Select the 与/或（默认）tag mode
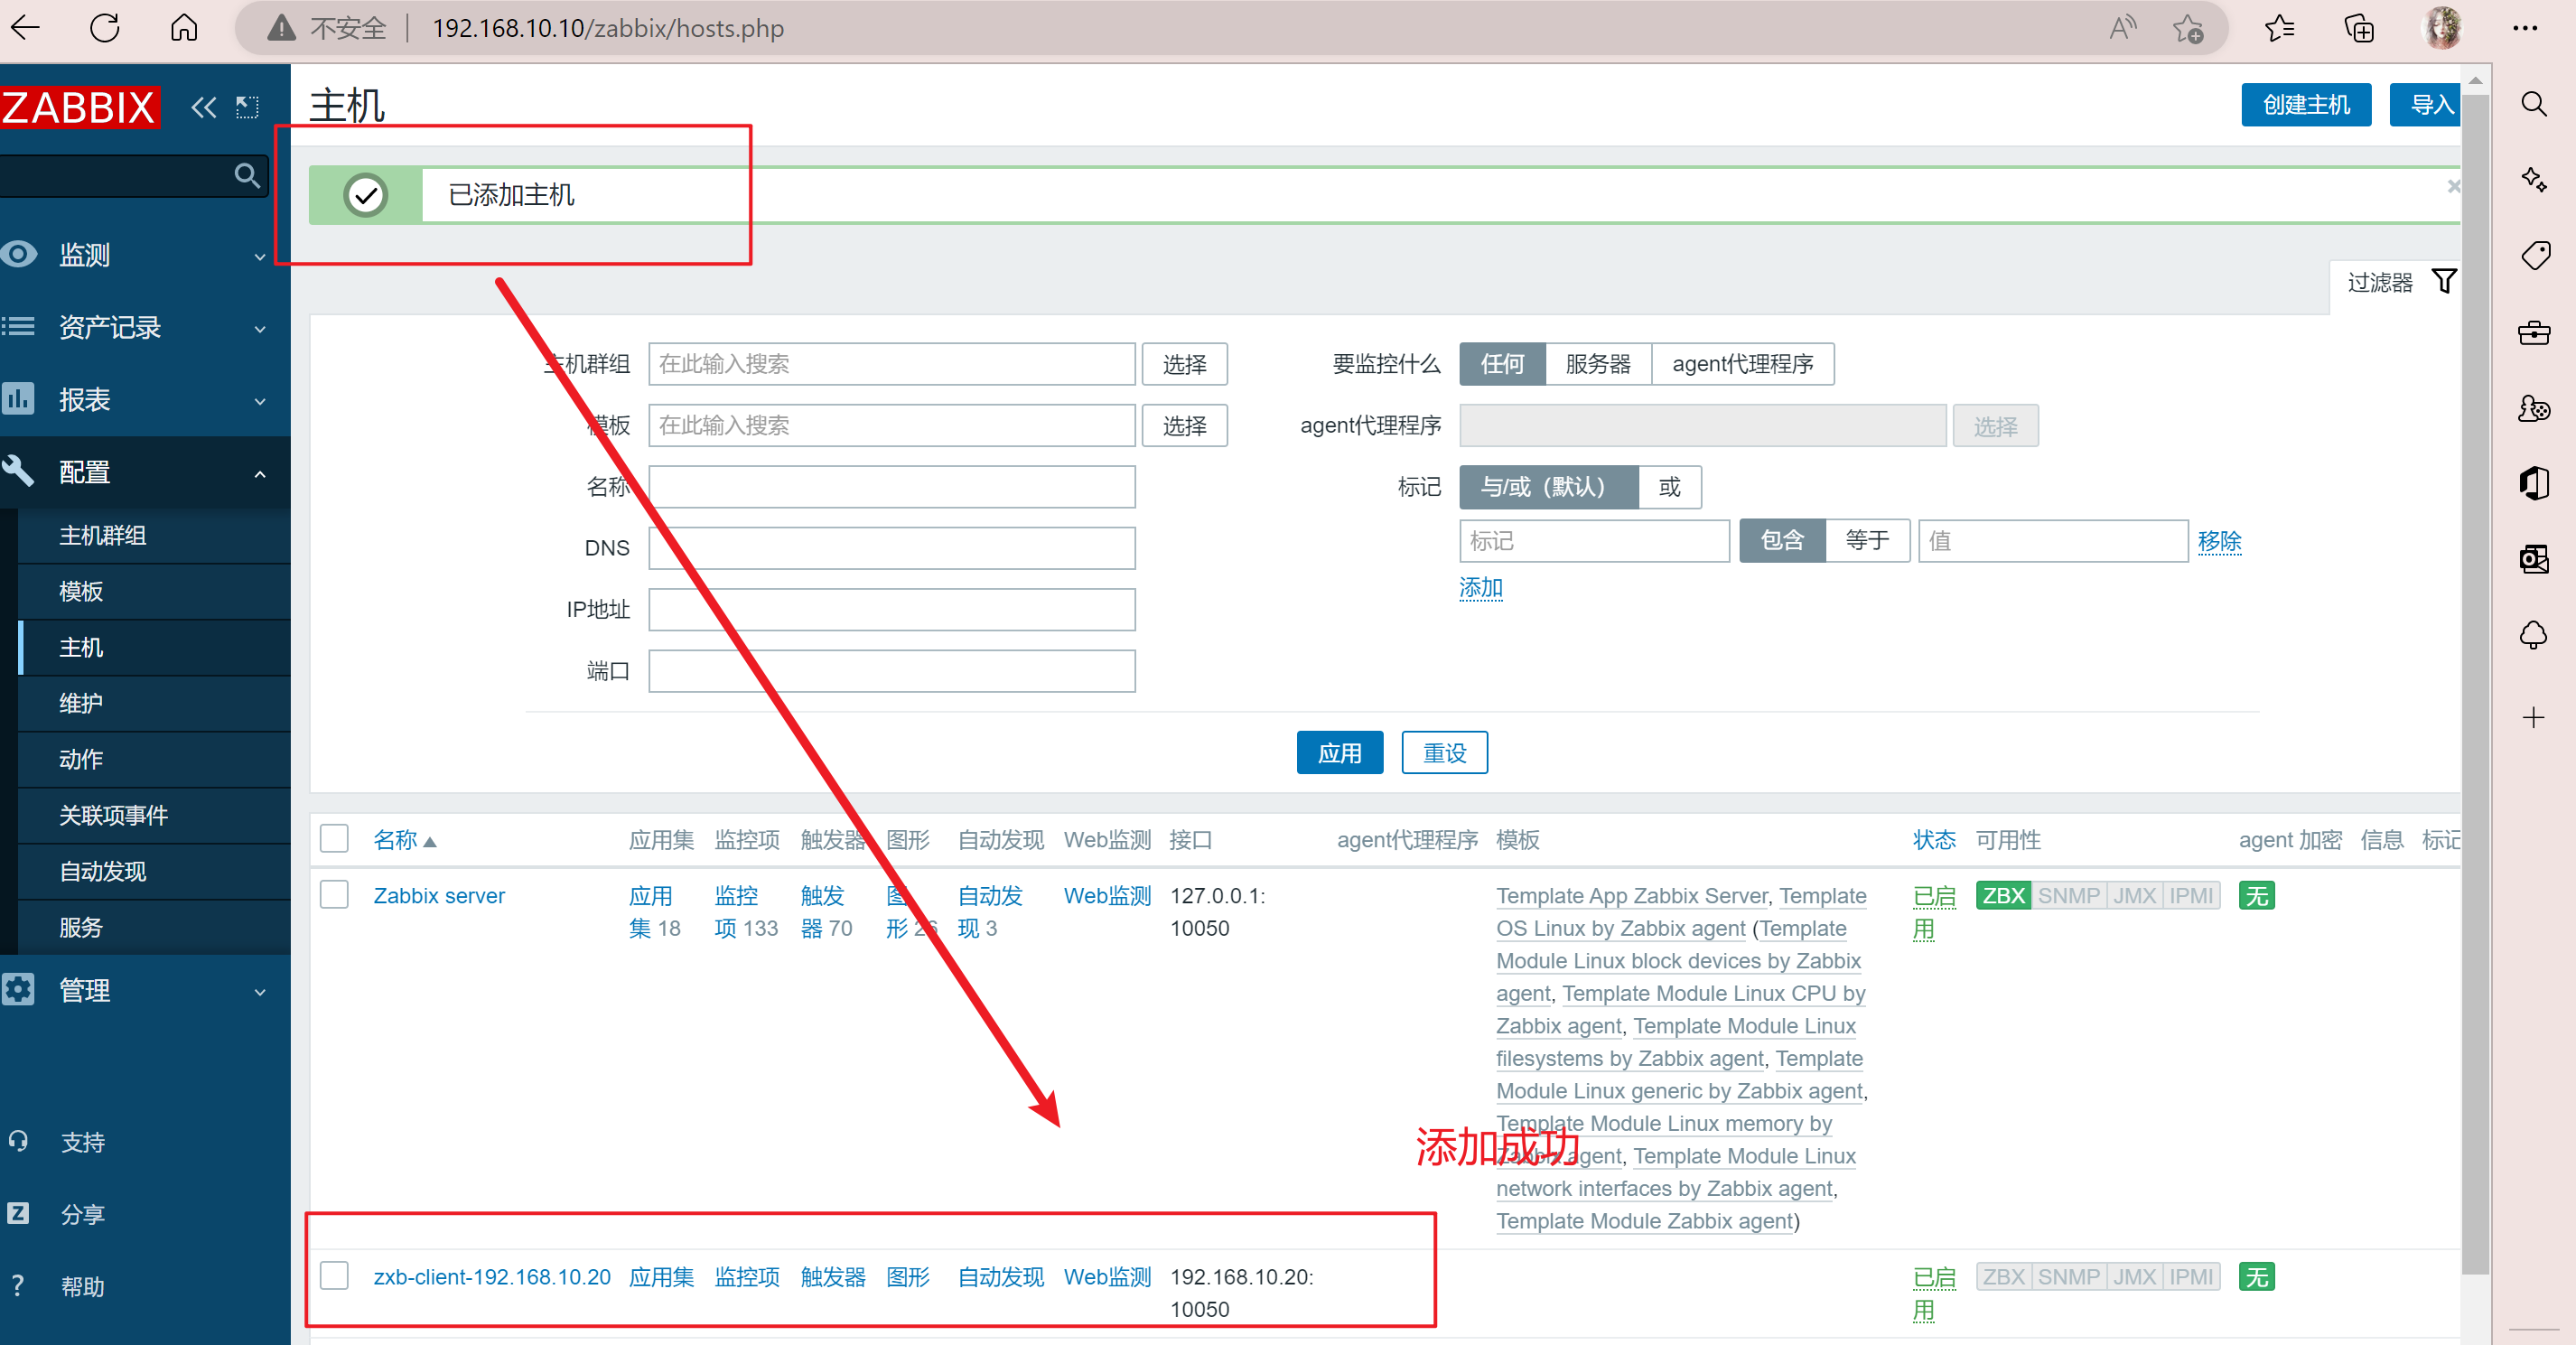The height and width of the screenshot is (1345, 2576). point(1549,487)
